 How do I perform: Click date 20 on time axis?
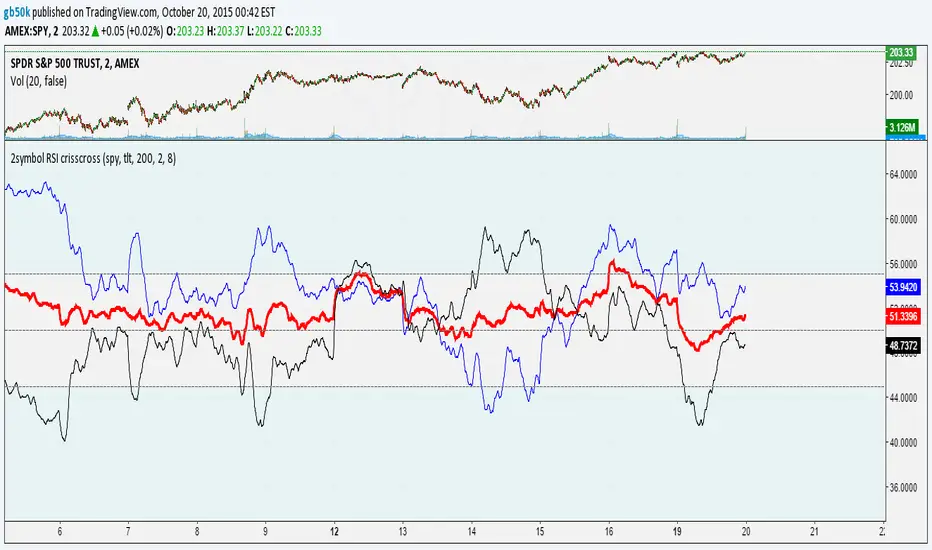[x=746, y=532]
